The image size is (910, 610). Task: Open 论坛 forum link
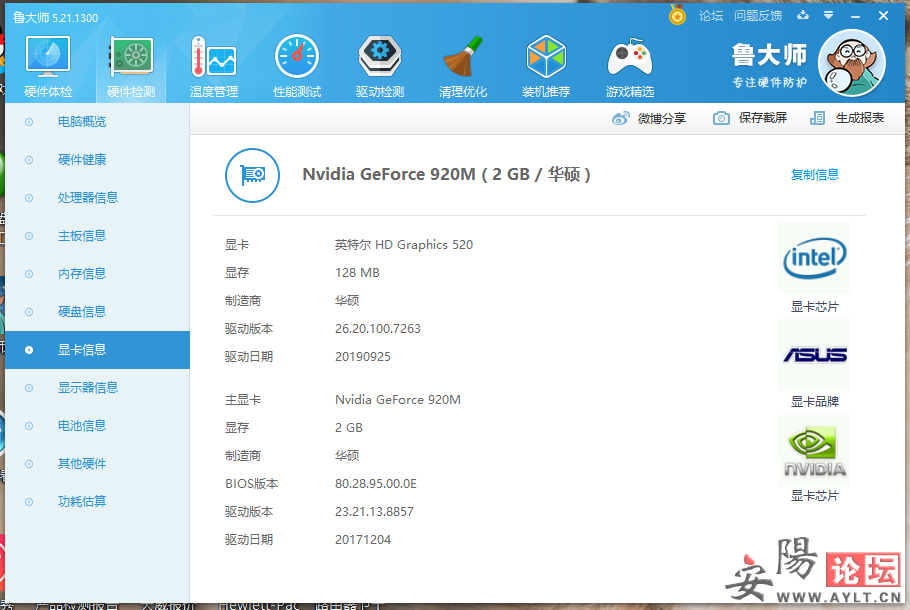[x=711, y=16]
